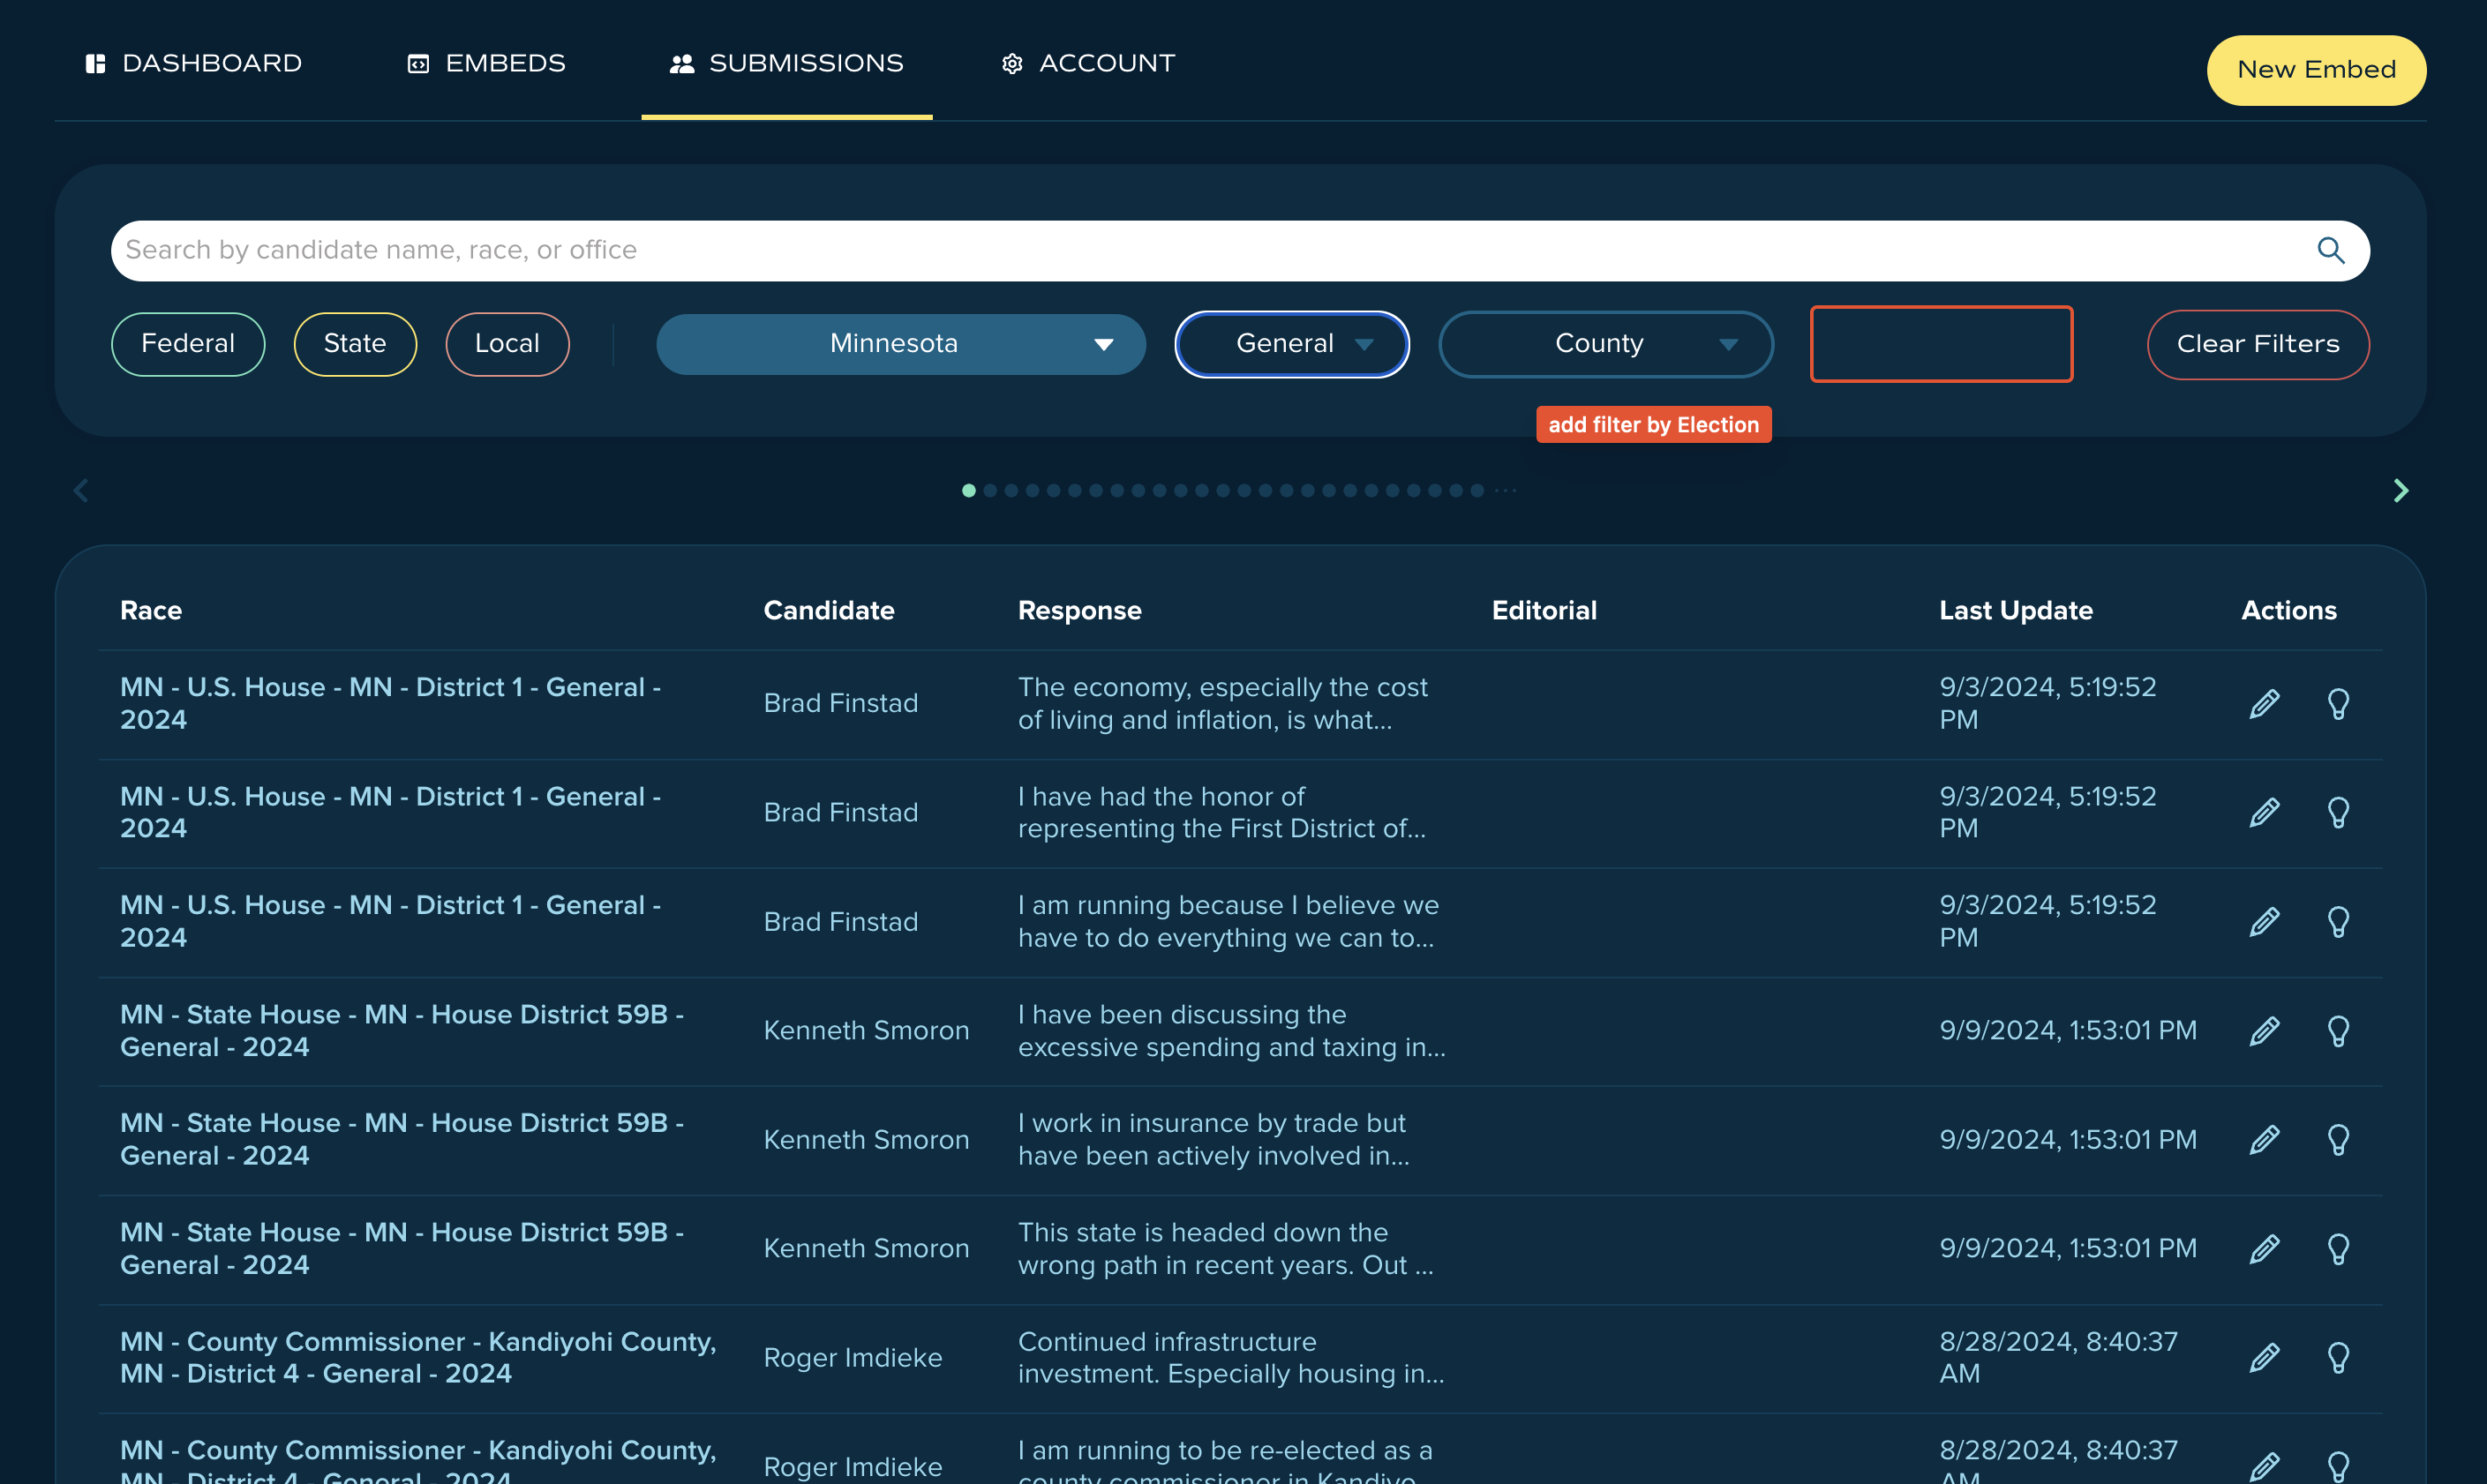Viewport: 2487px width, 1484px height.
Task: Edit Brad Finstad's economy response row
Action: [x=2264, y=704]
